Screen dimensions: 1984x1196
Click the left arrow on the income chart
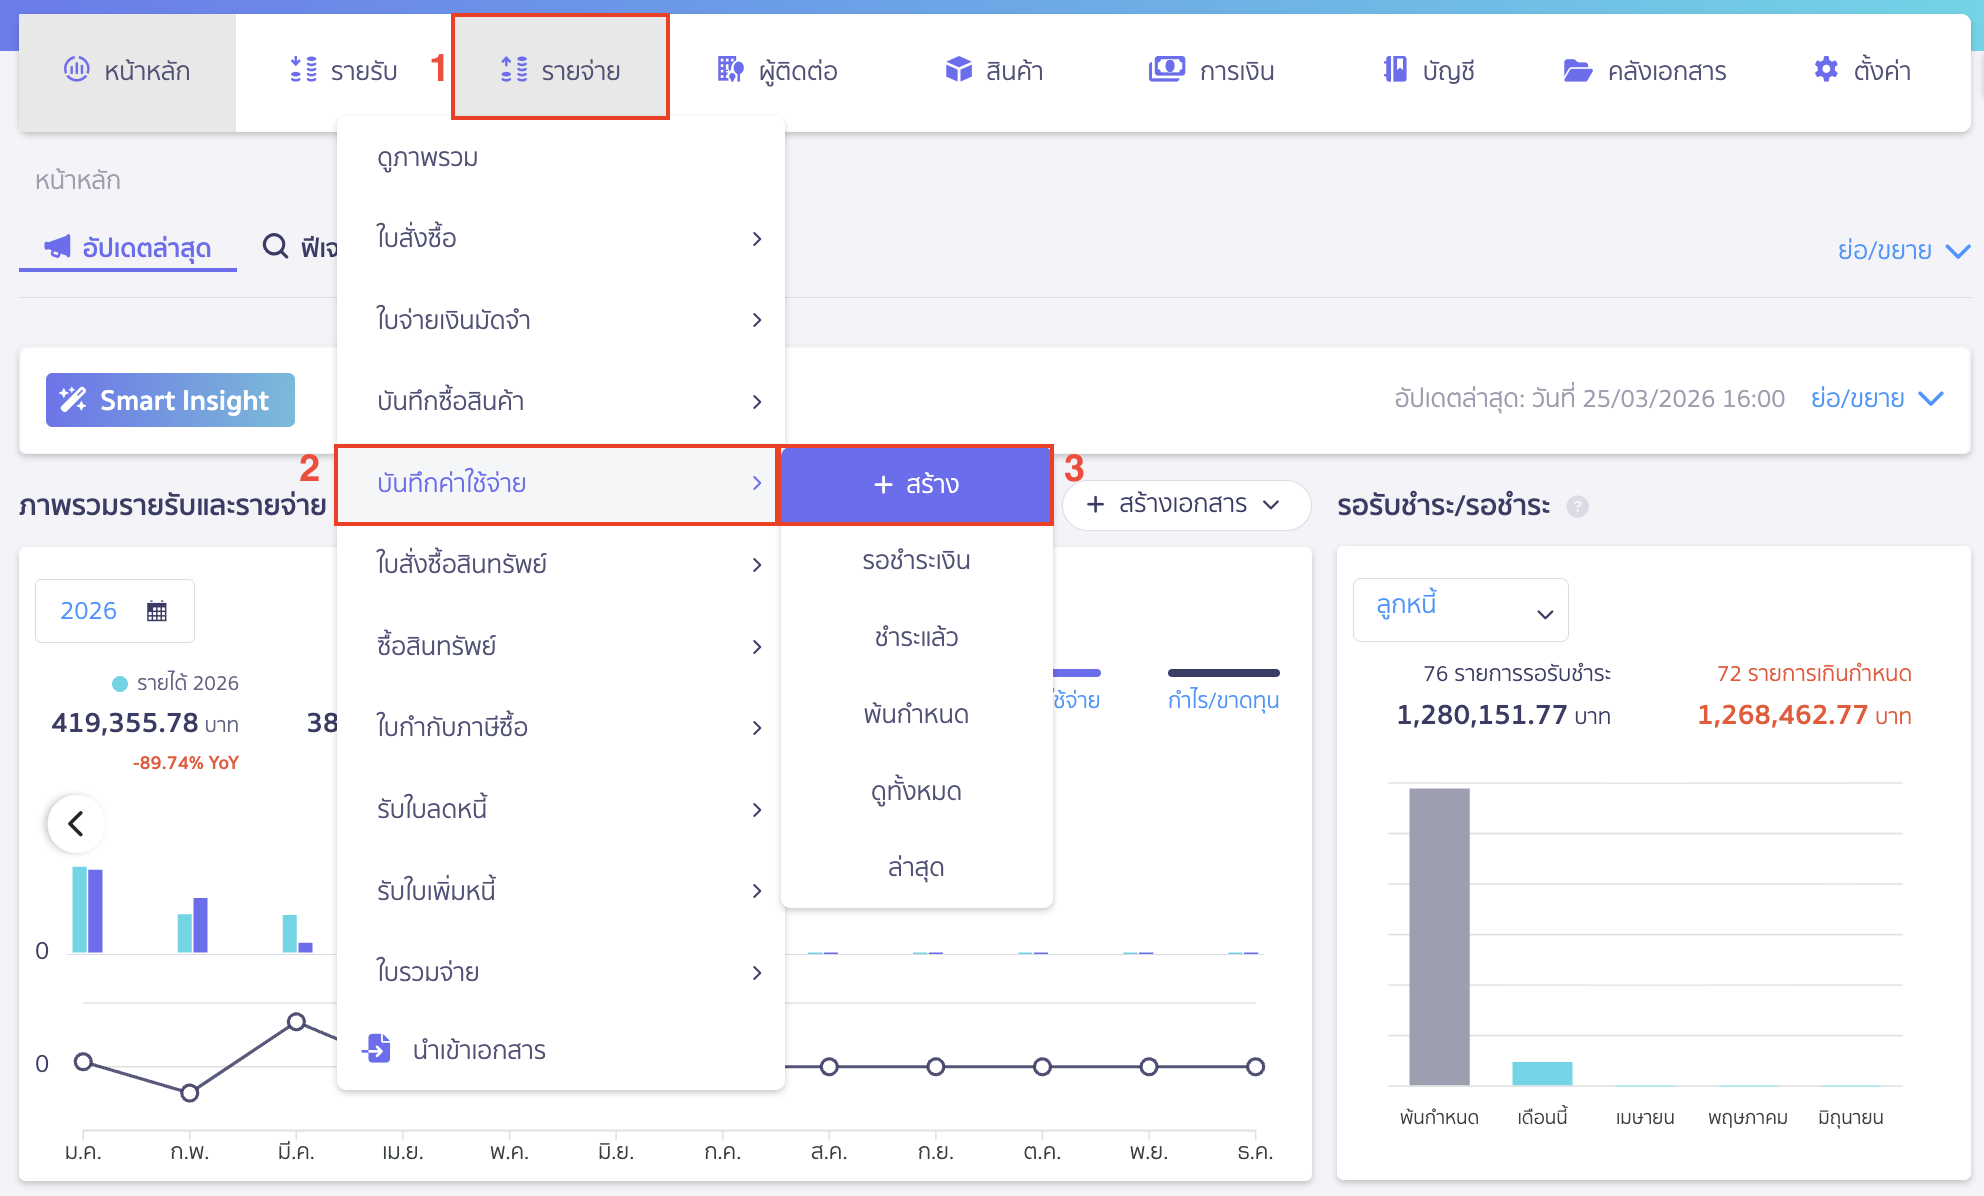(x=76, y=823)
